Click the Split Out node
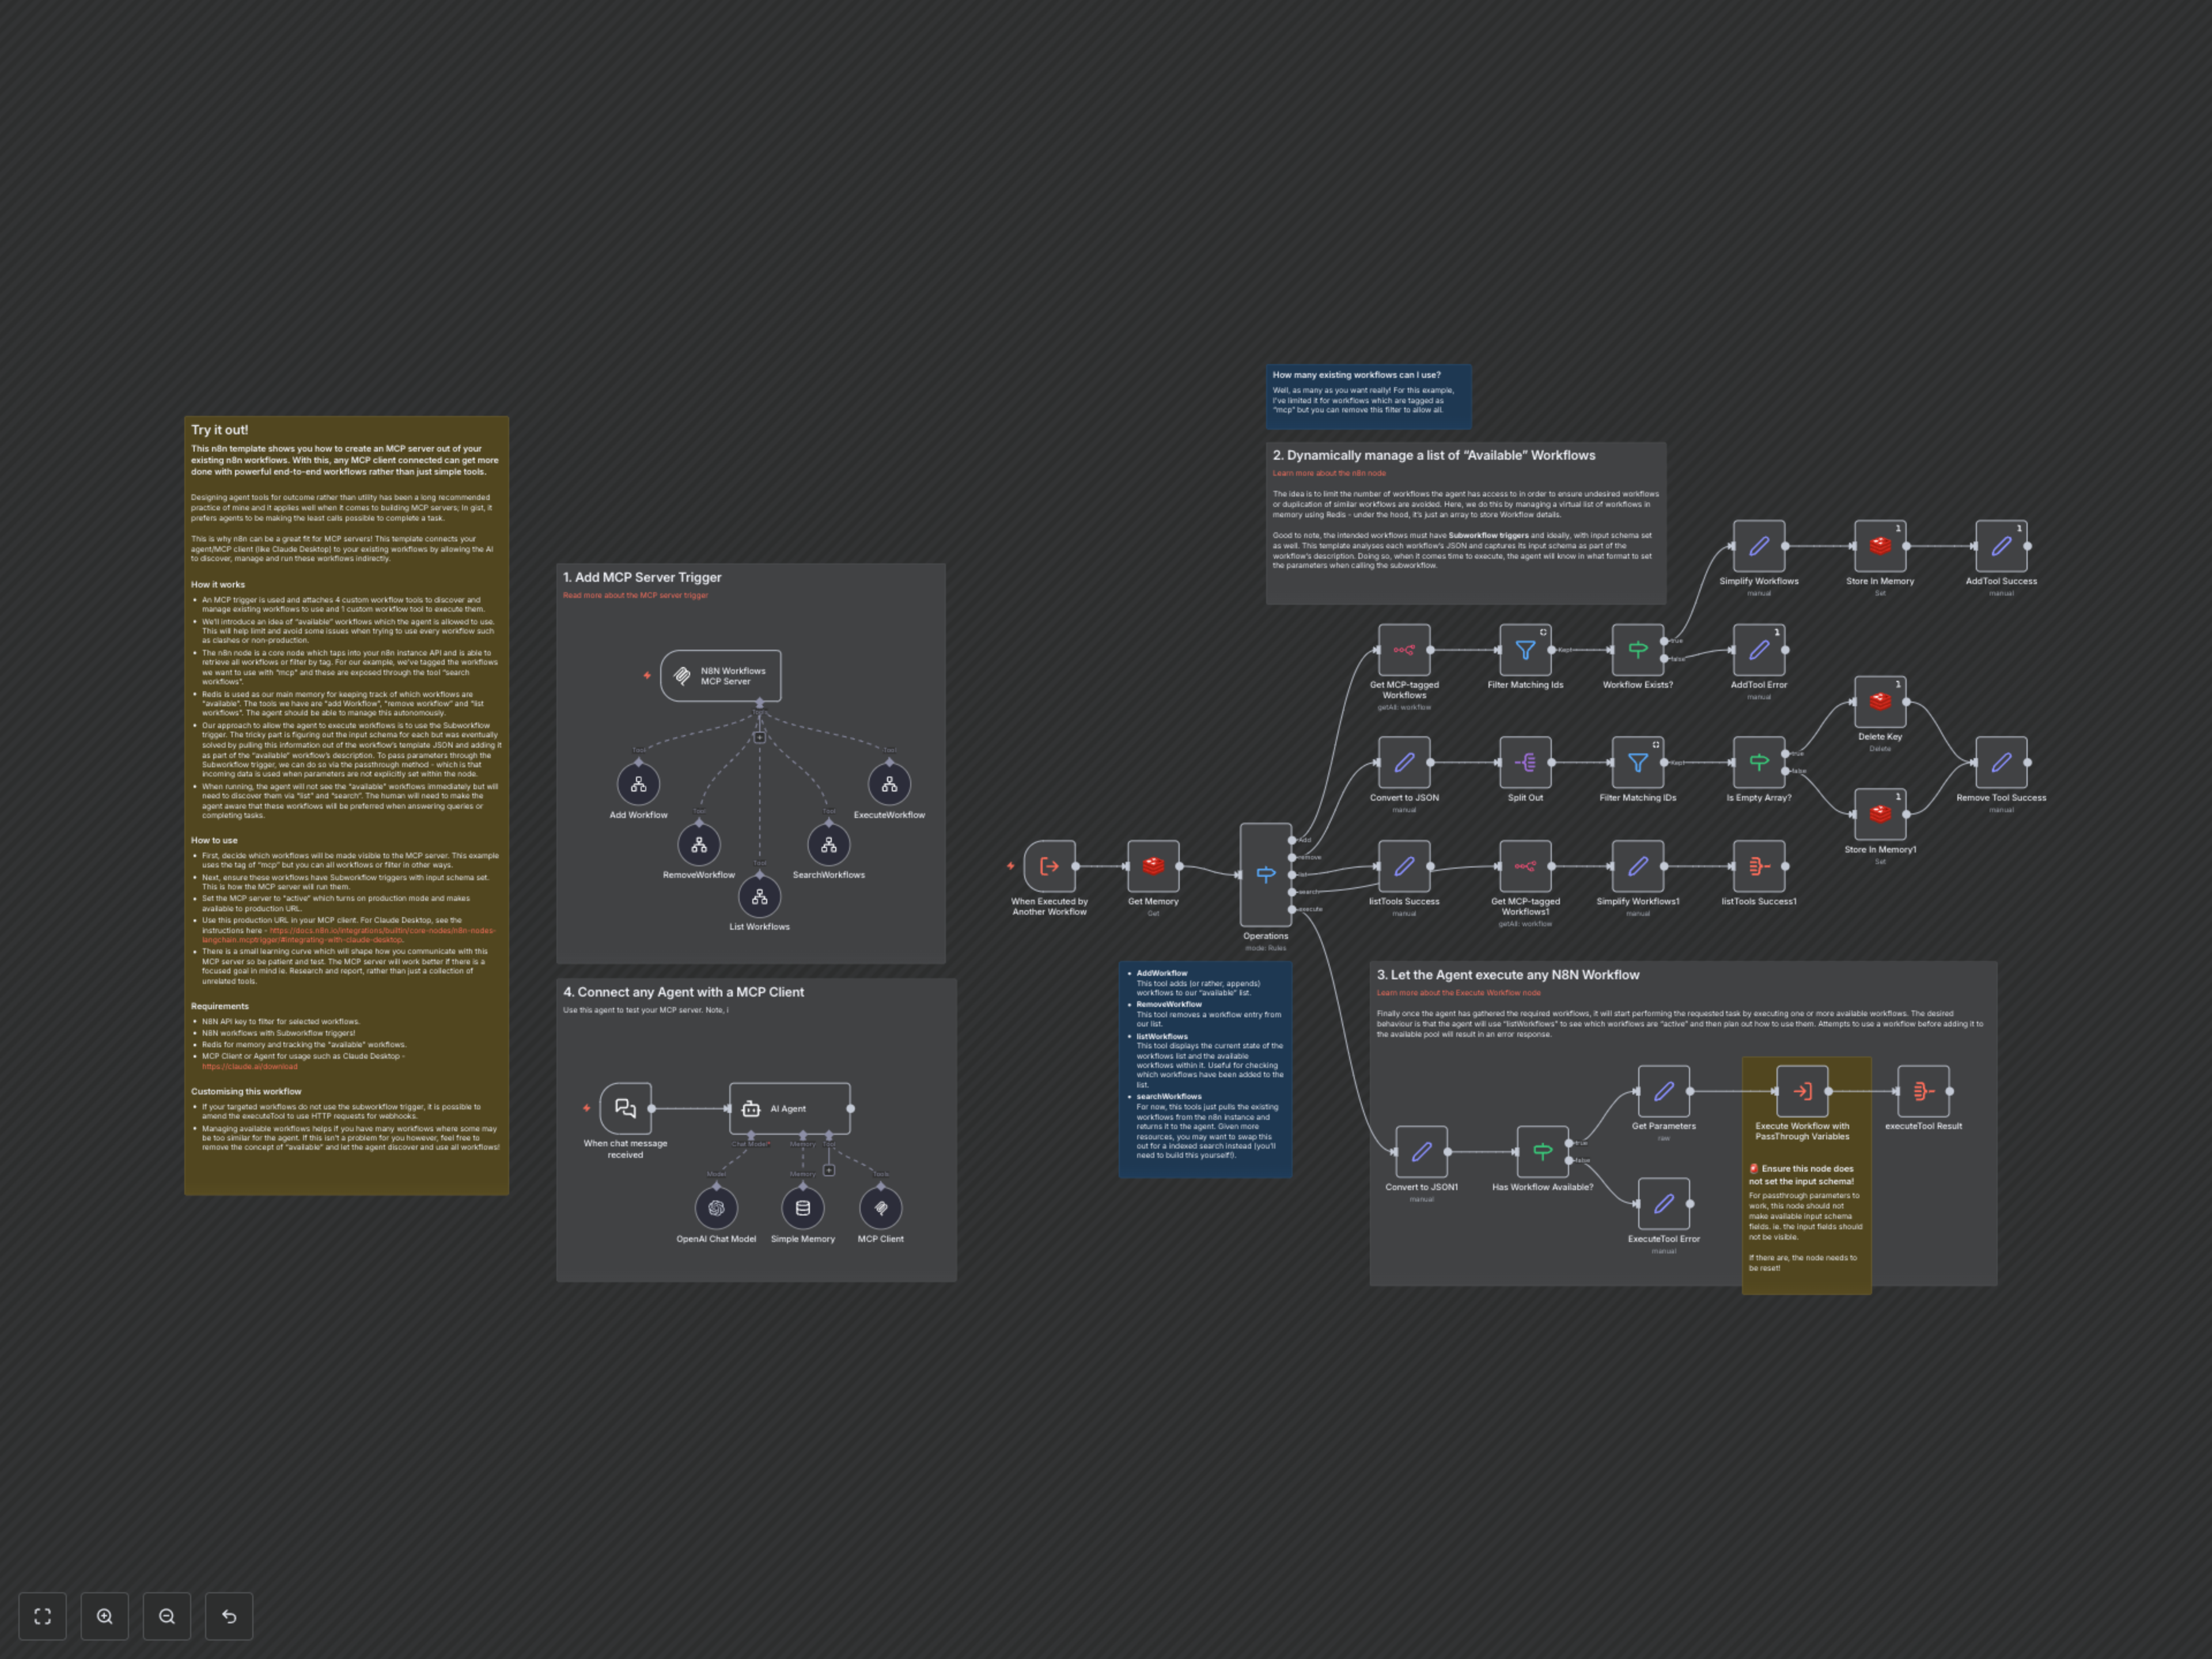This screenshot has width=2212, height=1659. pyautogui.click(x=1525, y=763)
